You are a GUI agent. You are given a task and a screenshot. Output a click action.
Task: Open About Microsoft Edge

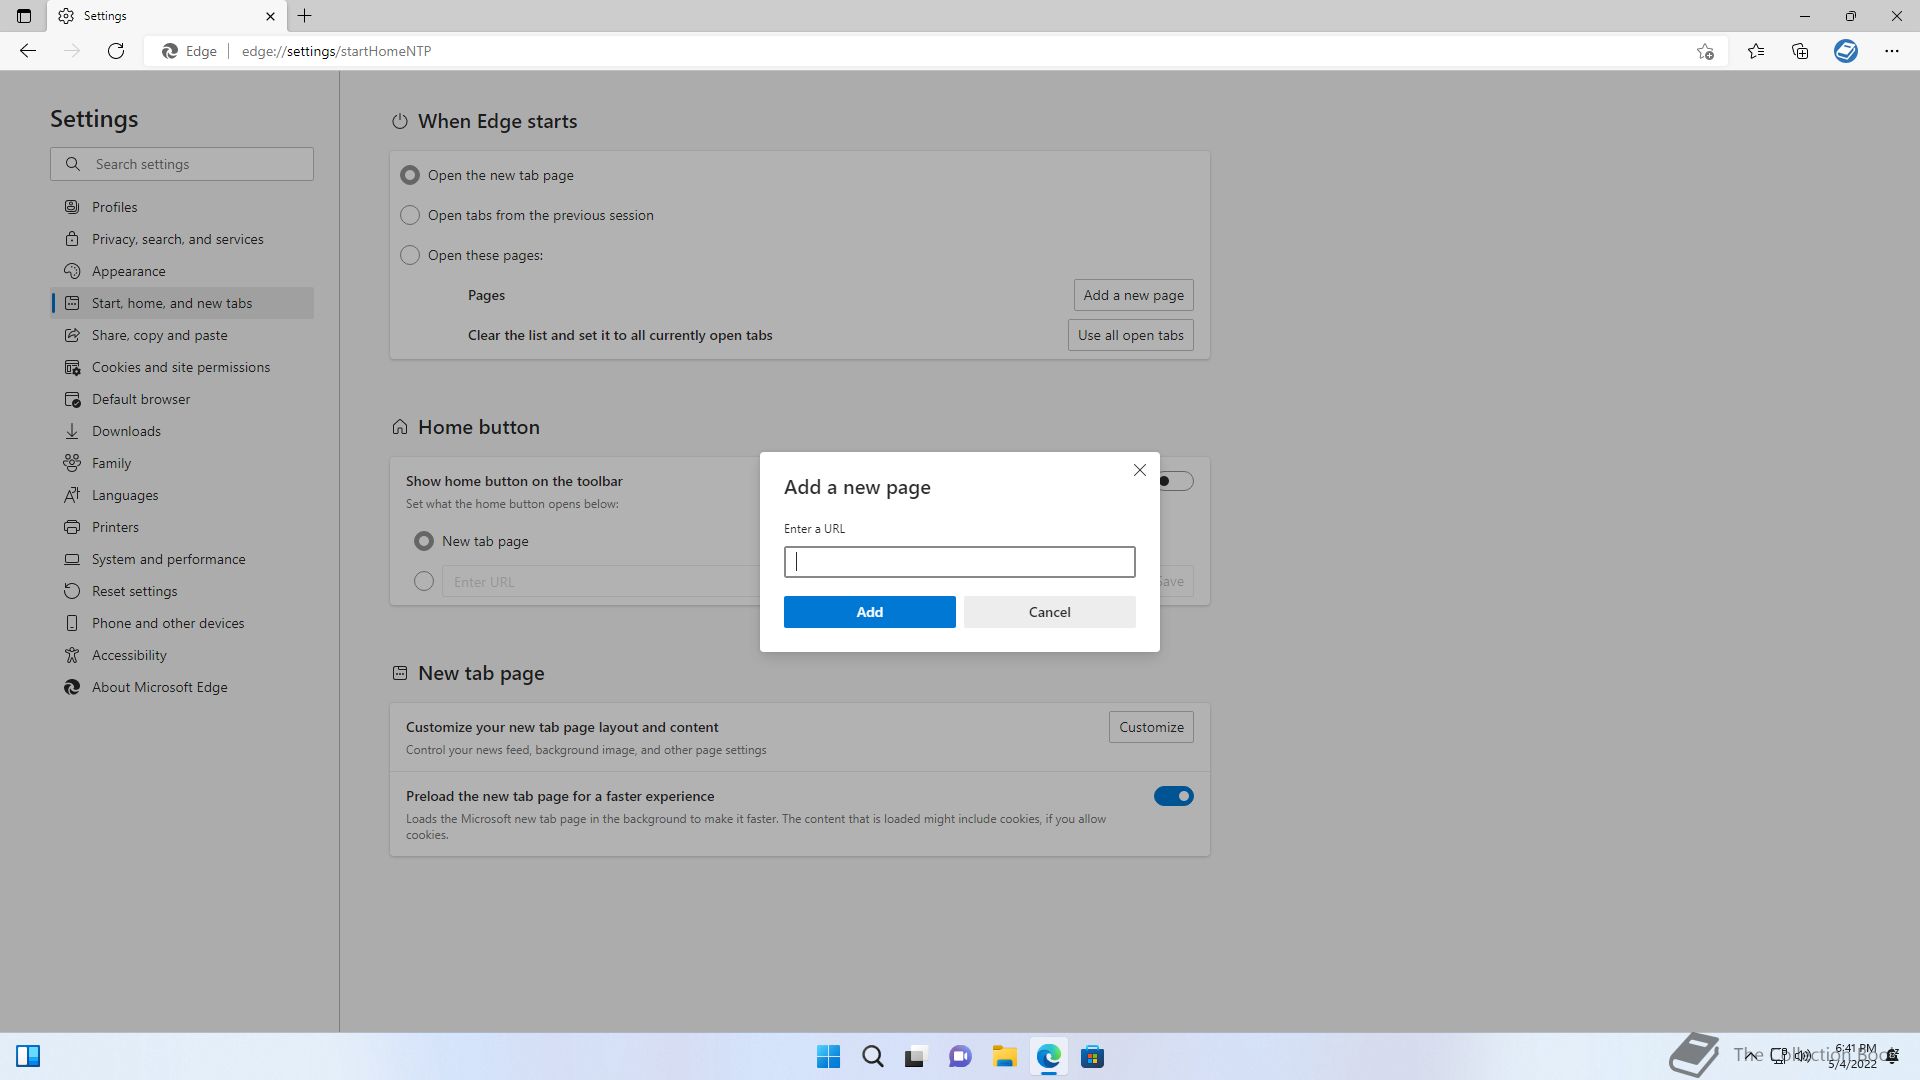click(182, 687)
